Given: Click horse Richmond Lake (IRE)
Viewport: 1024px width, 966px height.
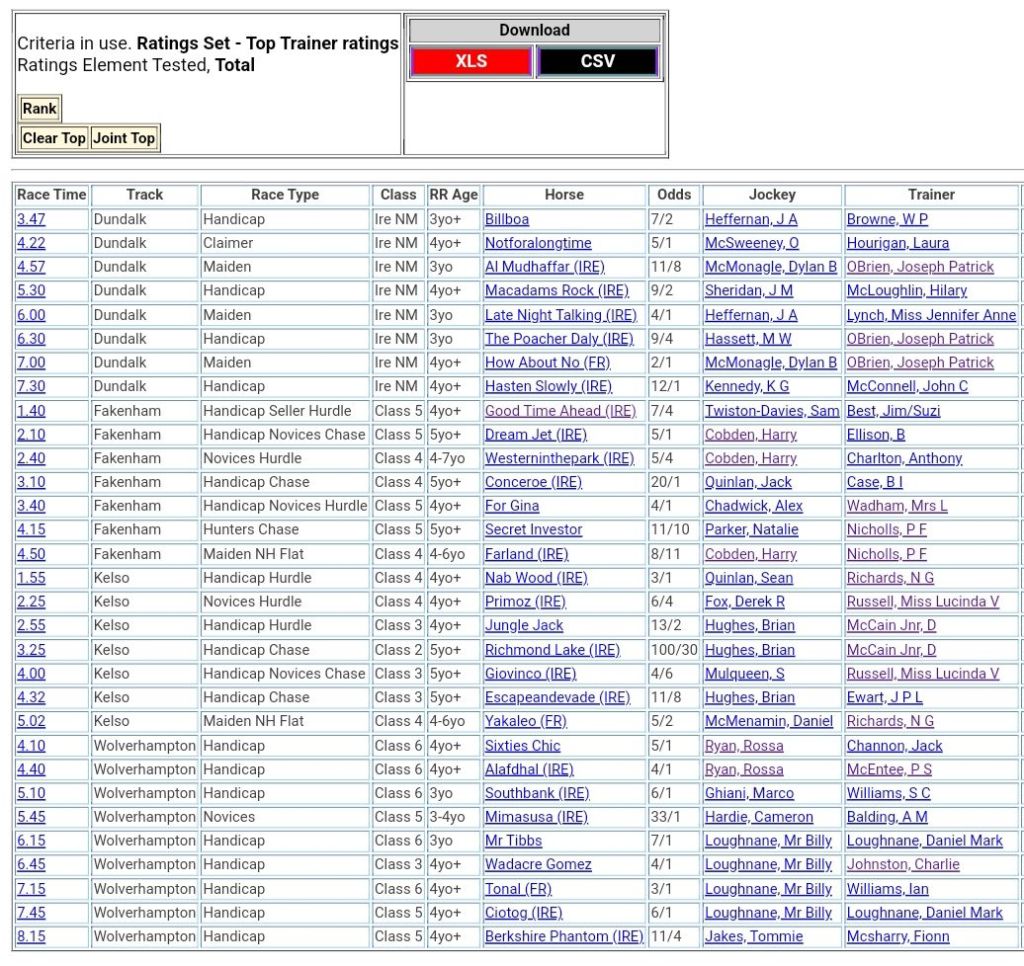Looking at the screenshot, I should 552,650.
